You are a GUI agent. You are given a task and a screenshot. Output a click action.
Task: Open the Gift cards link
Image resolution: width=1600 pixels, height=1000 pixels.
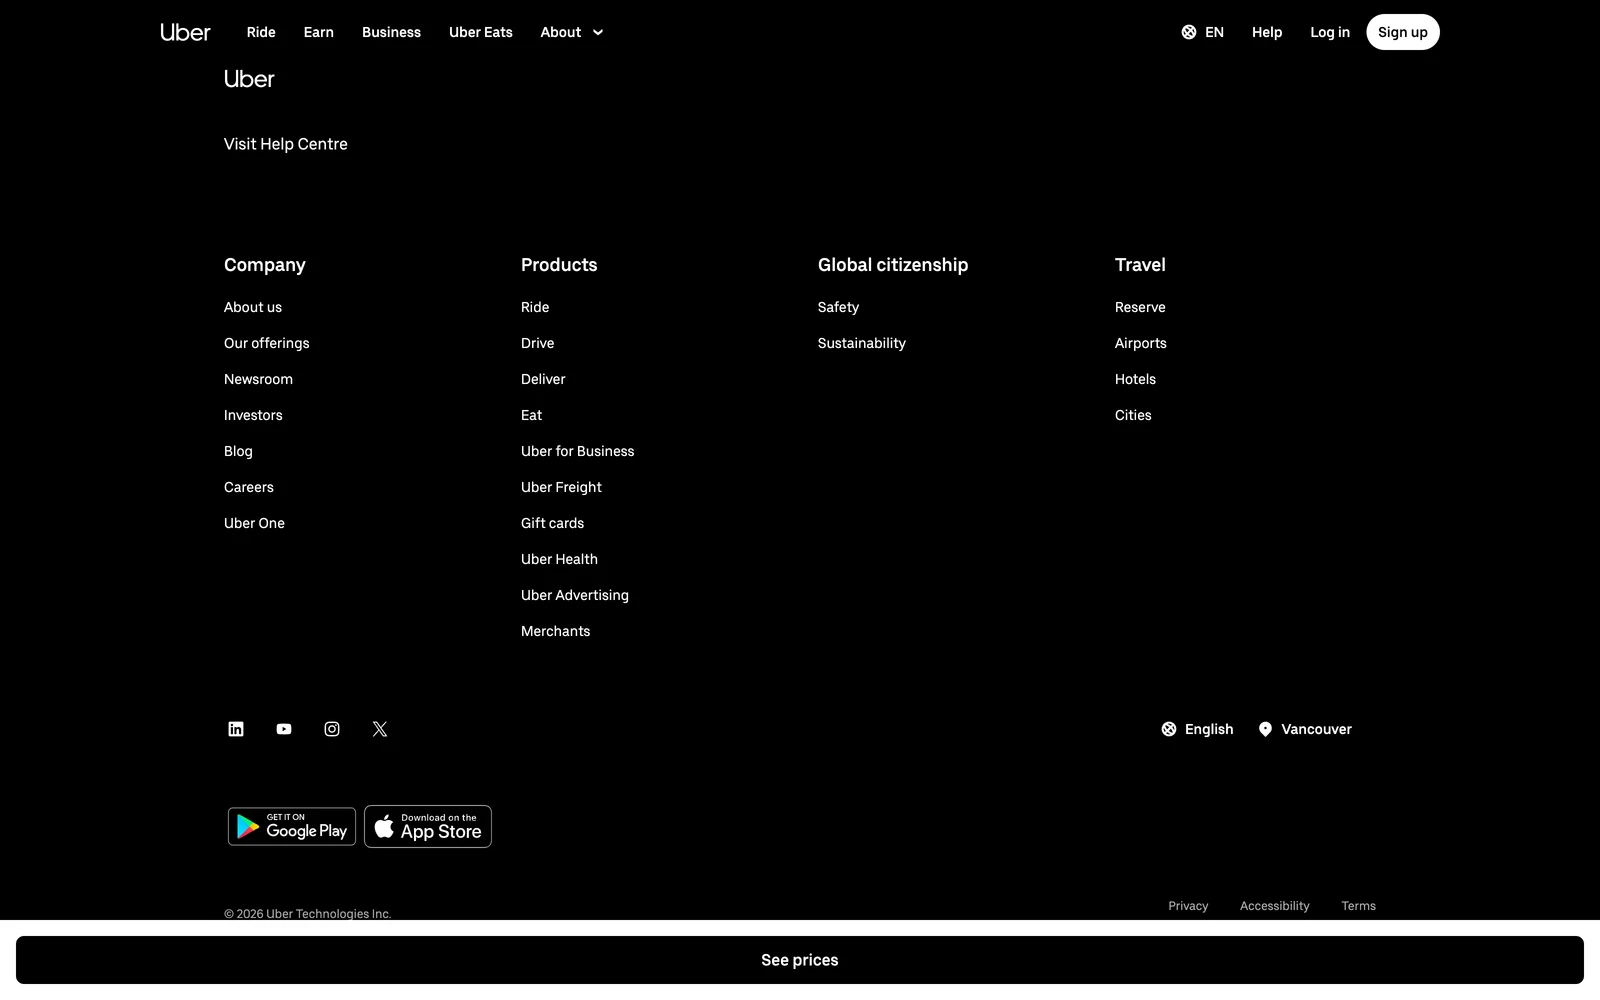(552, 523)
